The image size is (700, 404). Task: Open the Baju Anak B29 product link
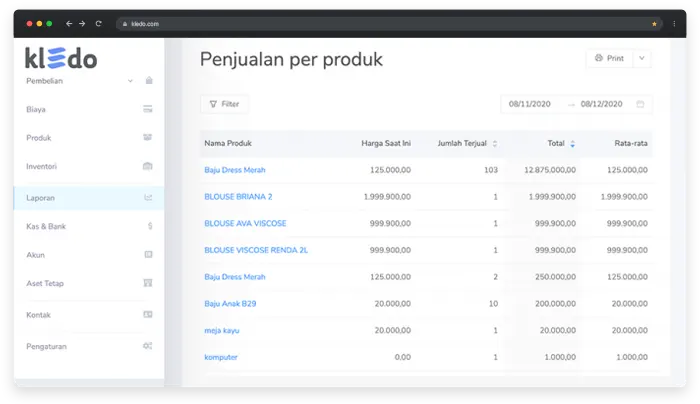coord(230,304)
